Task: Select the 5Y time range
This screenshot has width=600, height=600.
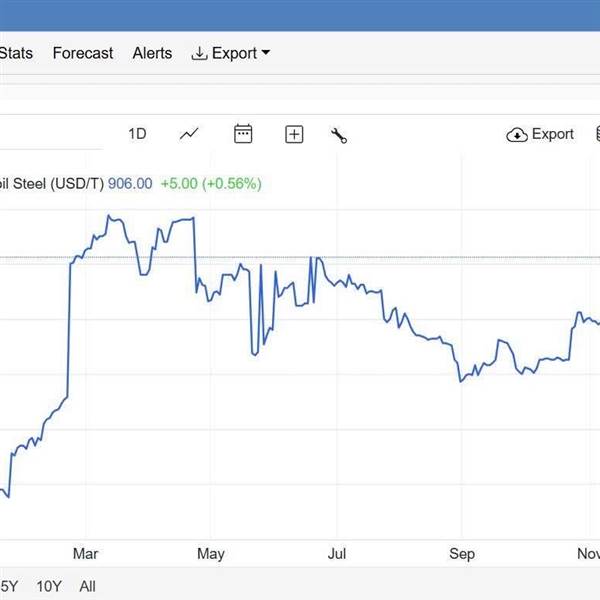Action: (8, 586)
